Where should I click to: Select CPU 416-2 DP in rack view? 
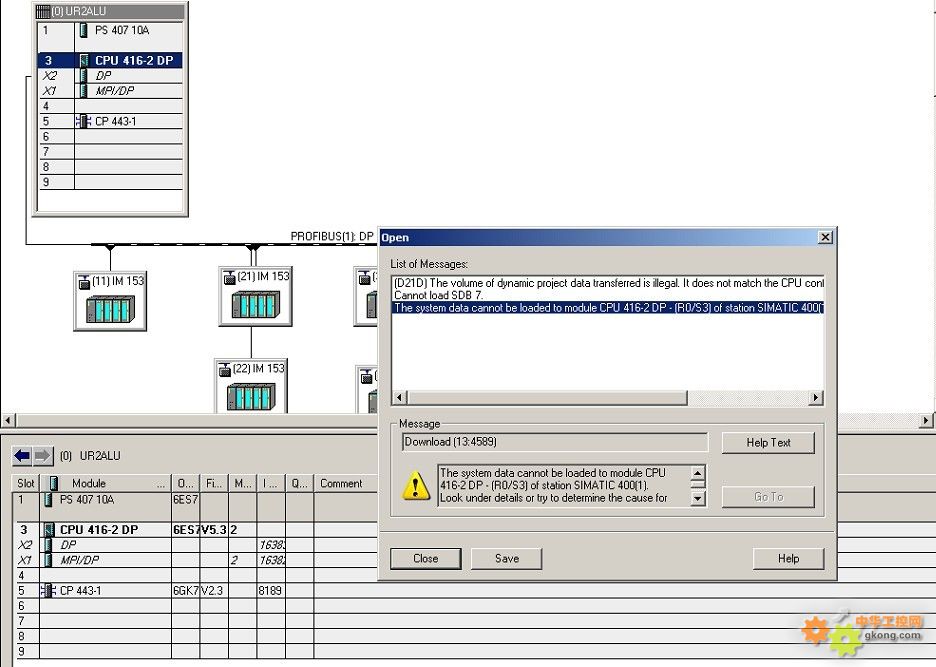click(x=110, y=60)
